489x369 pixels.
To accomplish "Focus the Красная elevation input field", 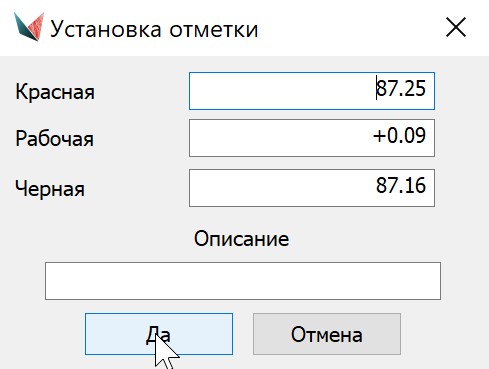I will 312,91.
